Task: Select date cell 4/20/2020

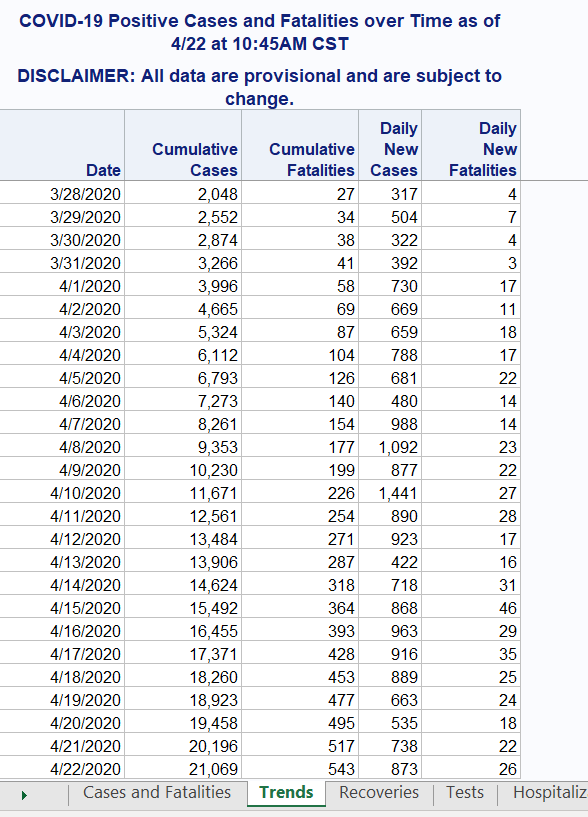Action: (x=62, y=722)
